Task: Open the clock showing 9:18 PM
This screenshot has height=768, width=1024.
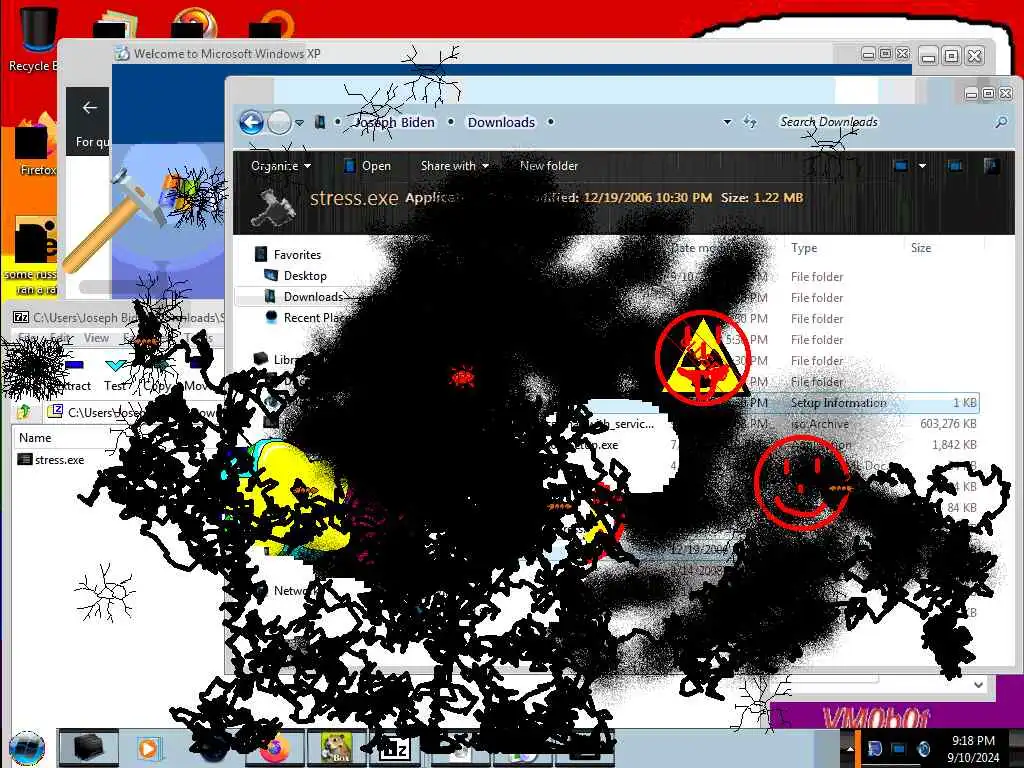Action: [973, 749]
